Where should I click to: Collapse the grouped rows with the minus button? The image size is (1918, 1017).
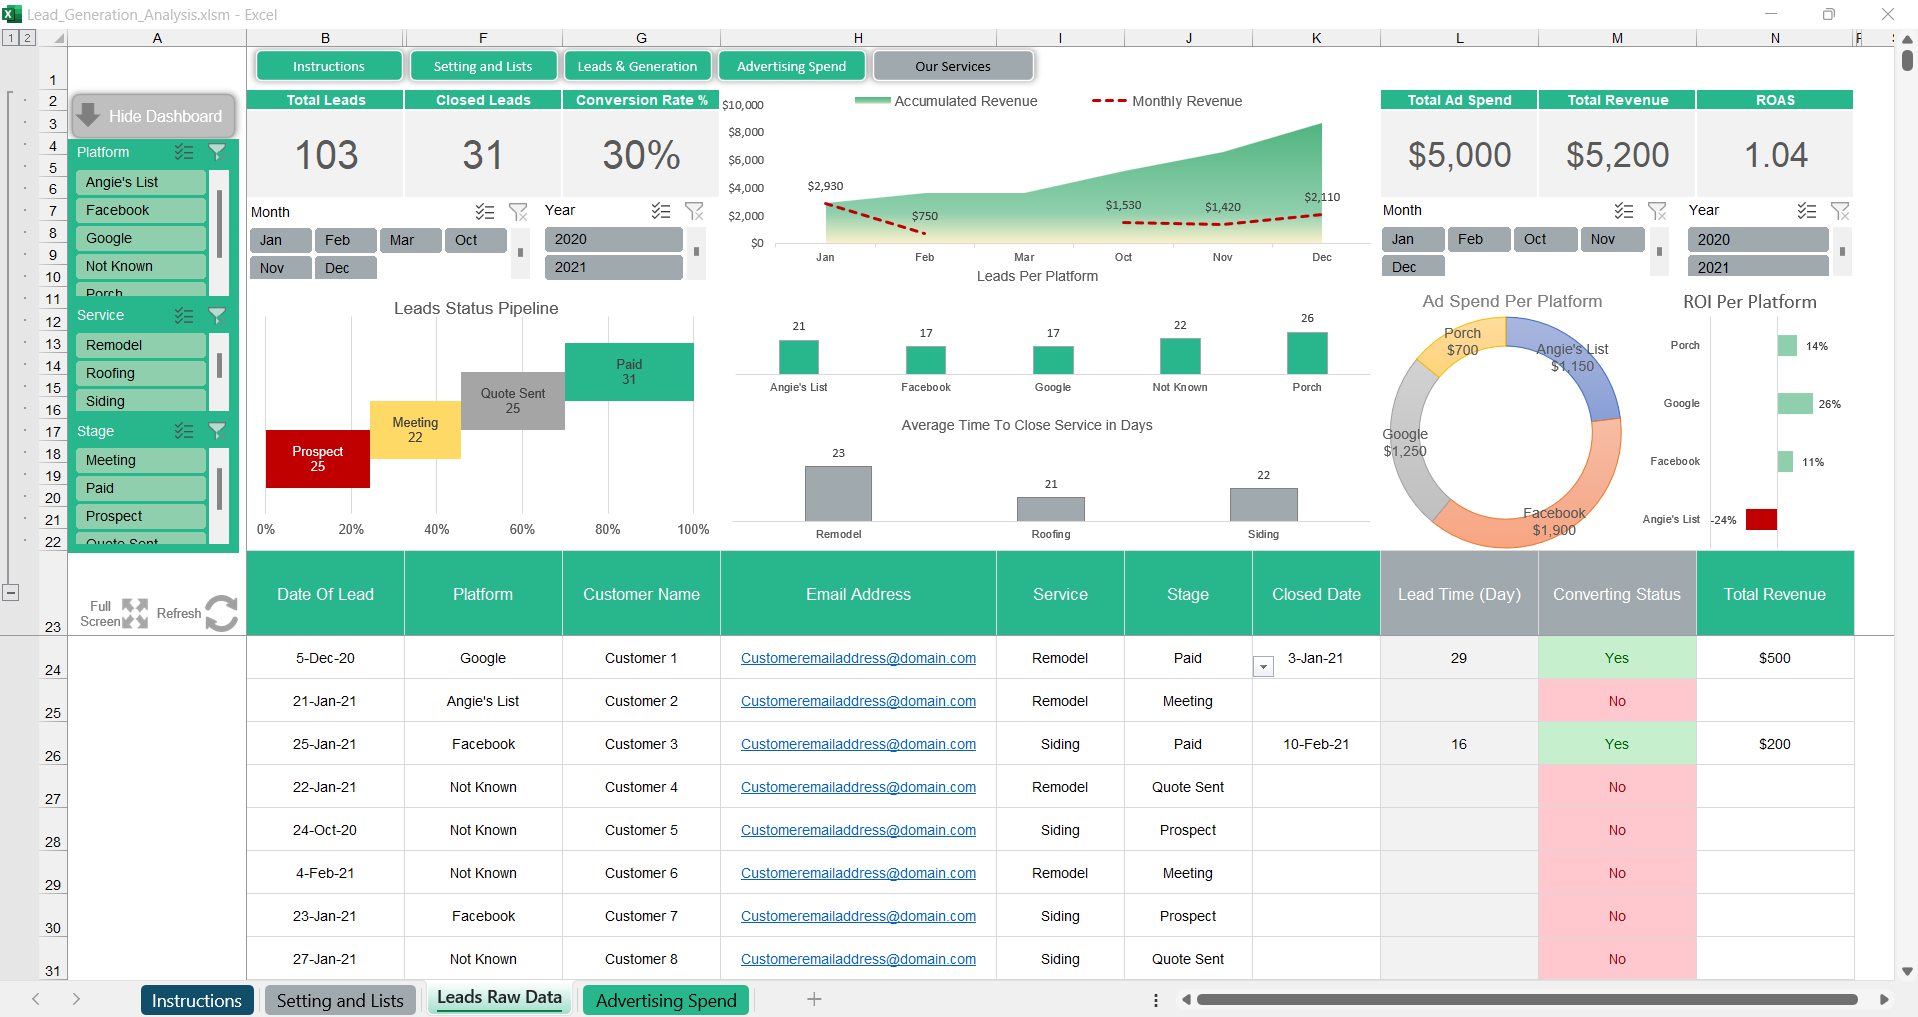pos(10,592)
